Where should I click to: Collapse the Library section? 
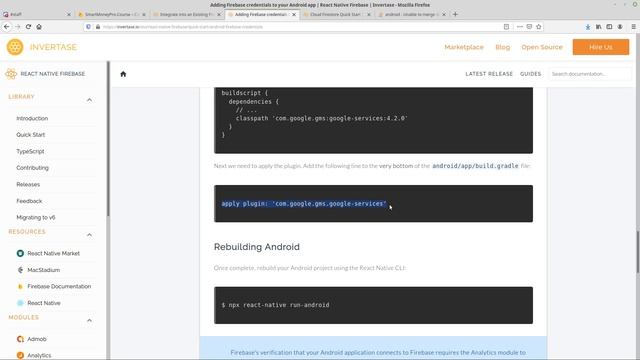(89, 100)
